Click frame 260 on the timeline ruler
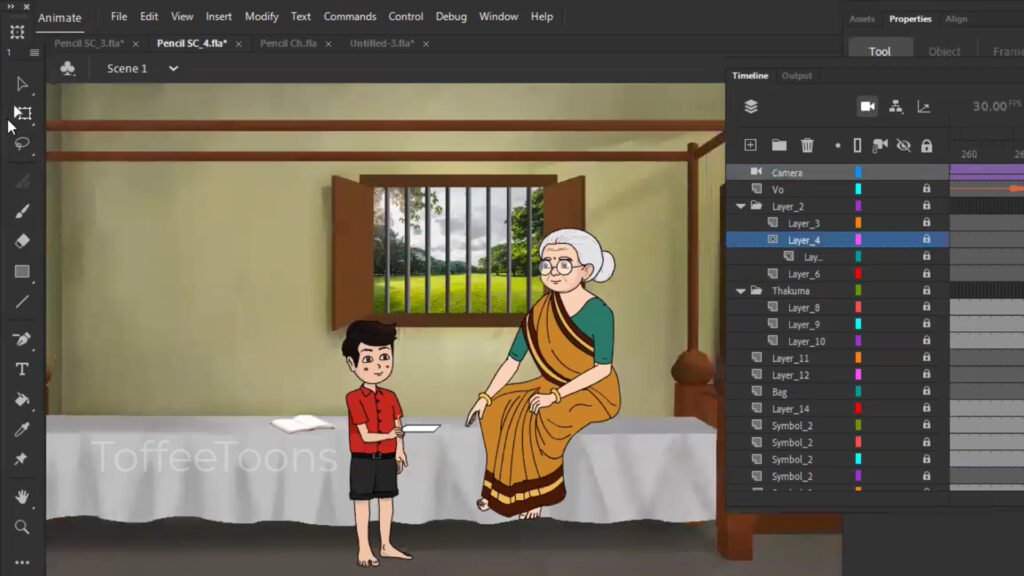The height and width of the screenshot is (576, 1024). point(968,154)
